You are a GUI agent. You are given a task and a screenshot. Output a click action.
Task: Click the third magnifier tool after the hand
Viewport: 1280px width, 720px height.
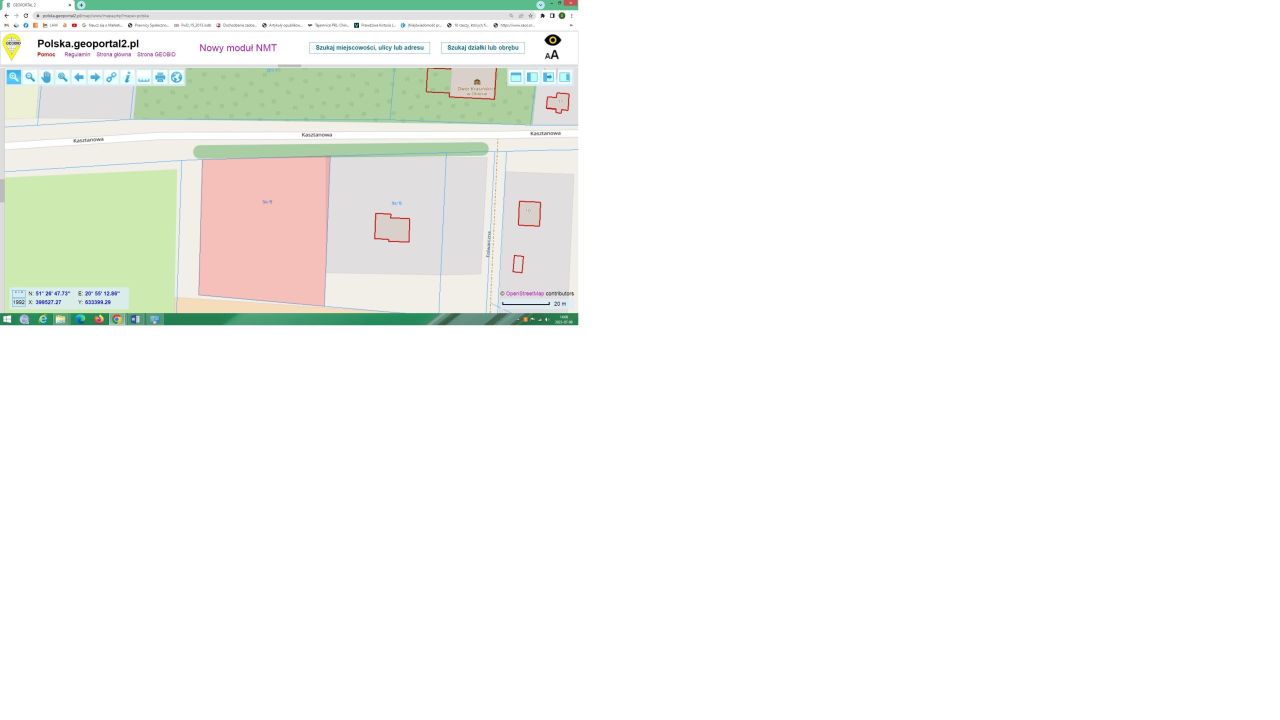62,77
